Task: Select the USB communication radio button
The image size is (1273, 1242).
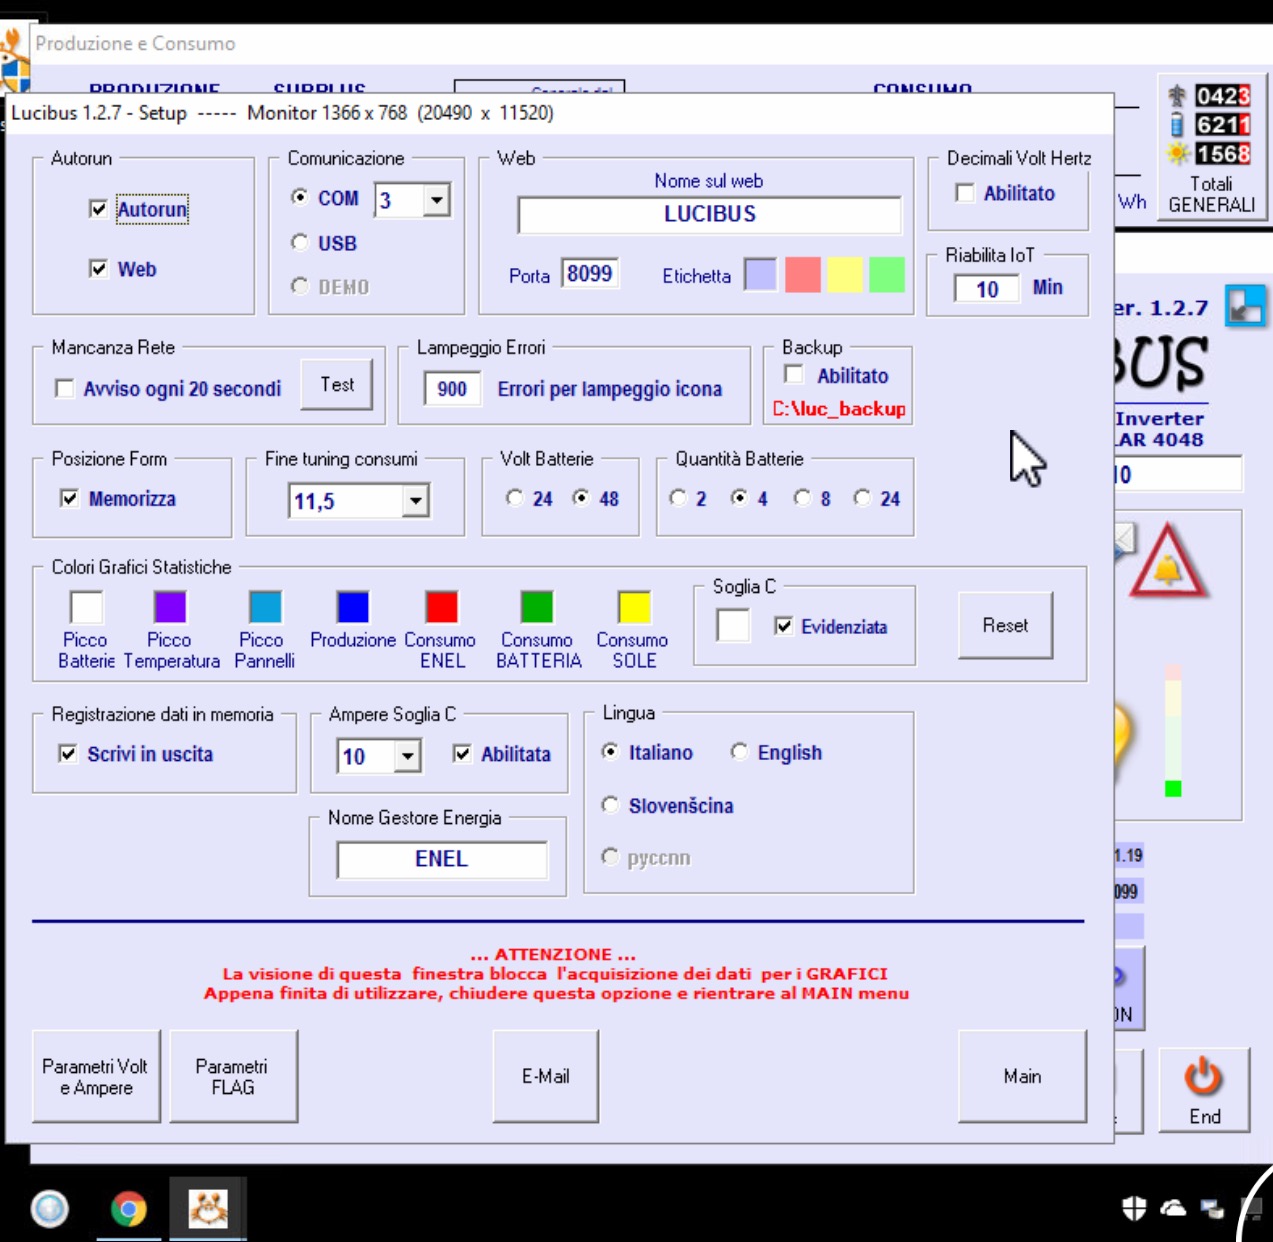Action: pyautogui.click(x=299, y=242)
